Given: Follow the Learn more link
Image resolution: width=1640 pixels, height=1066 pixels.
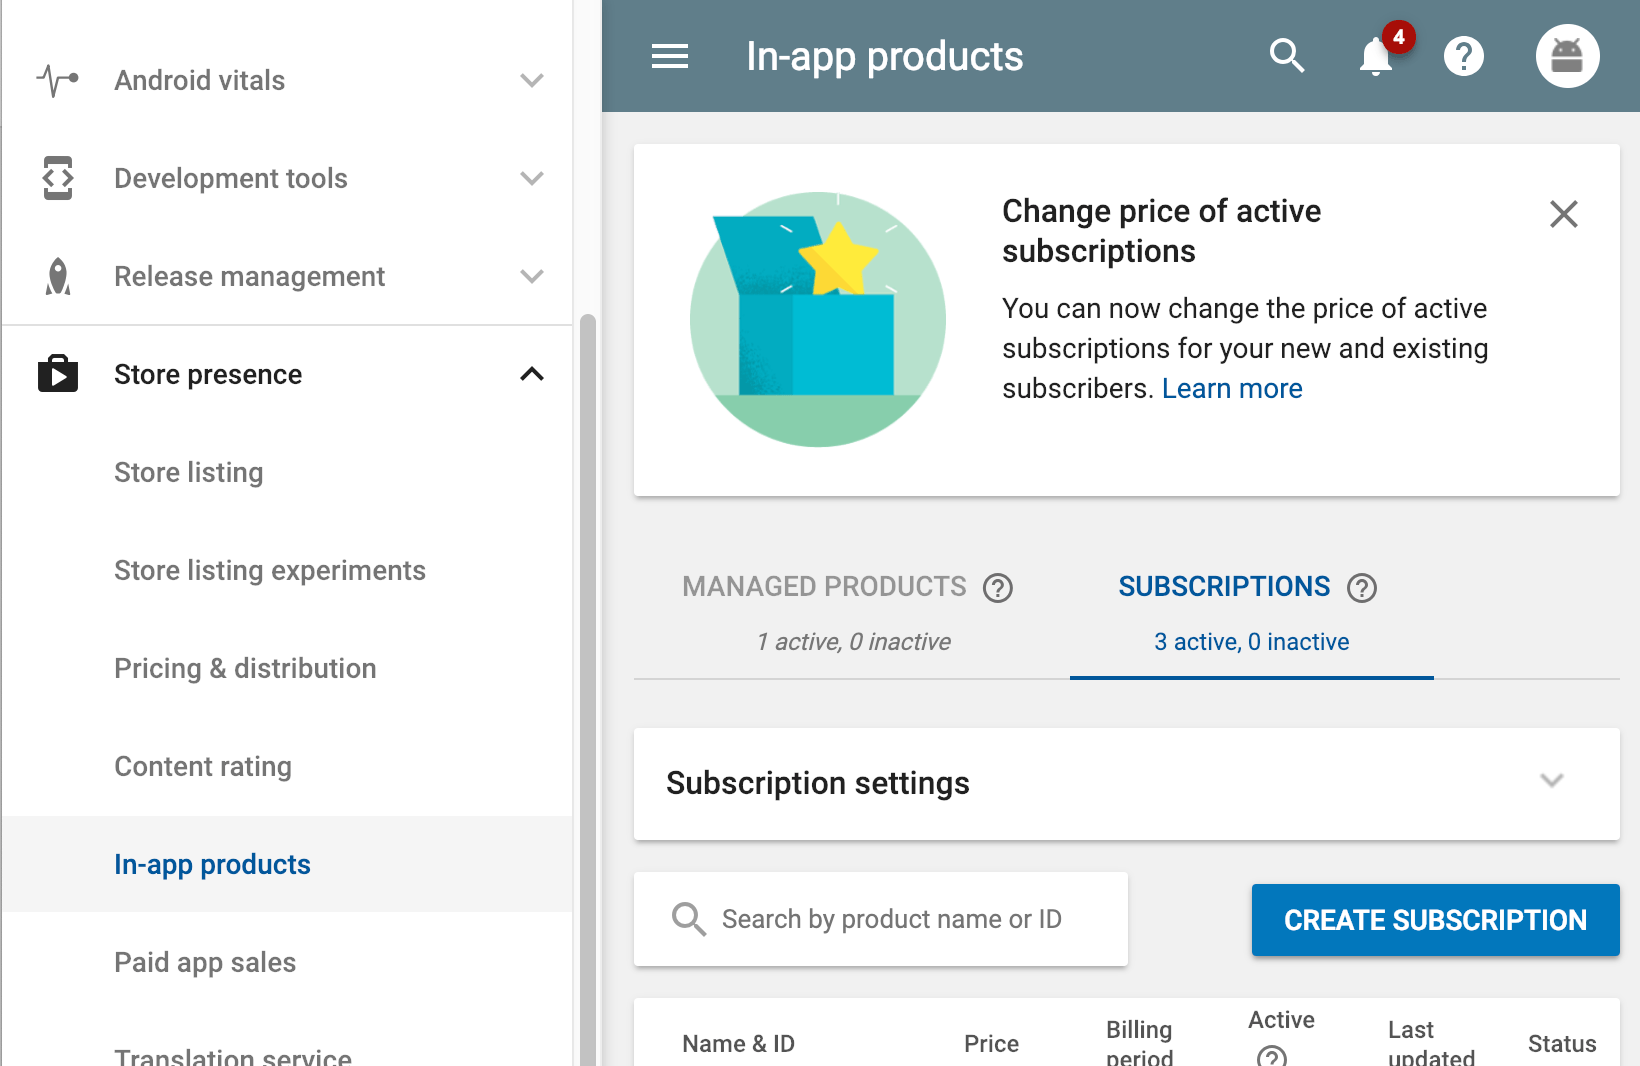Looking at the screenshot, I should click(1232, 388).
